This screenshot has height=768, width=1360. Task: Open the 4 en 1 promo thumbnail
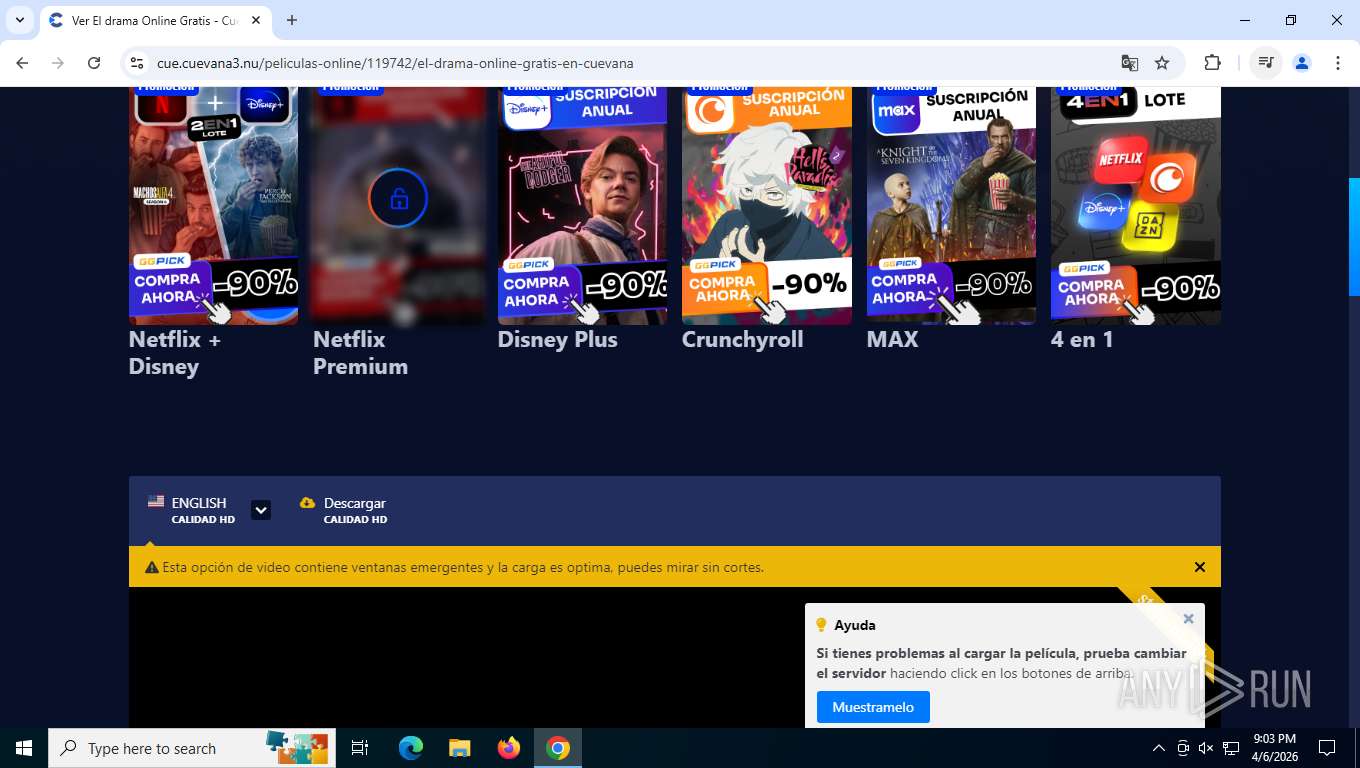1136,205
